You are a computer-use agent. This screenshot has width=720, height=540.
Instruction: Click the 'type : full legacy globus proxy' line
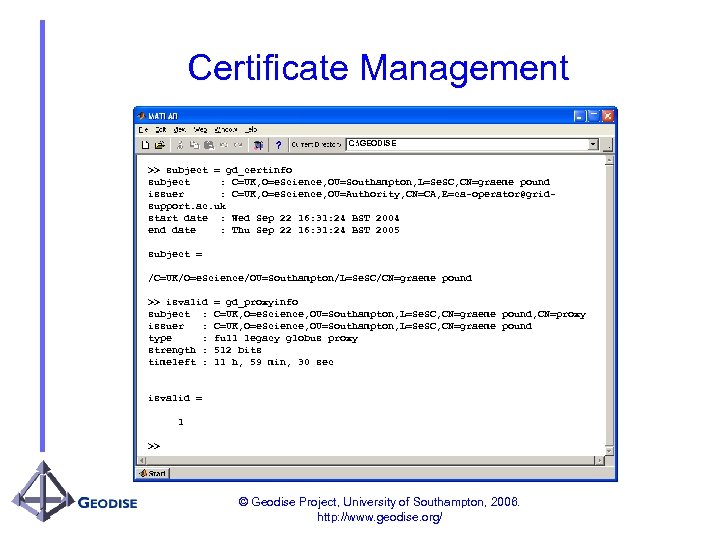pyautogui.click(x=253, y=338)
